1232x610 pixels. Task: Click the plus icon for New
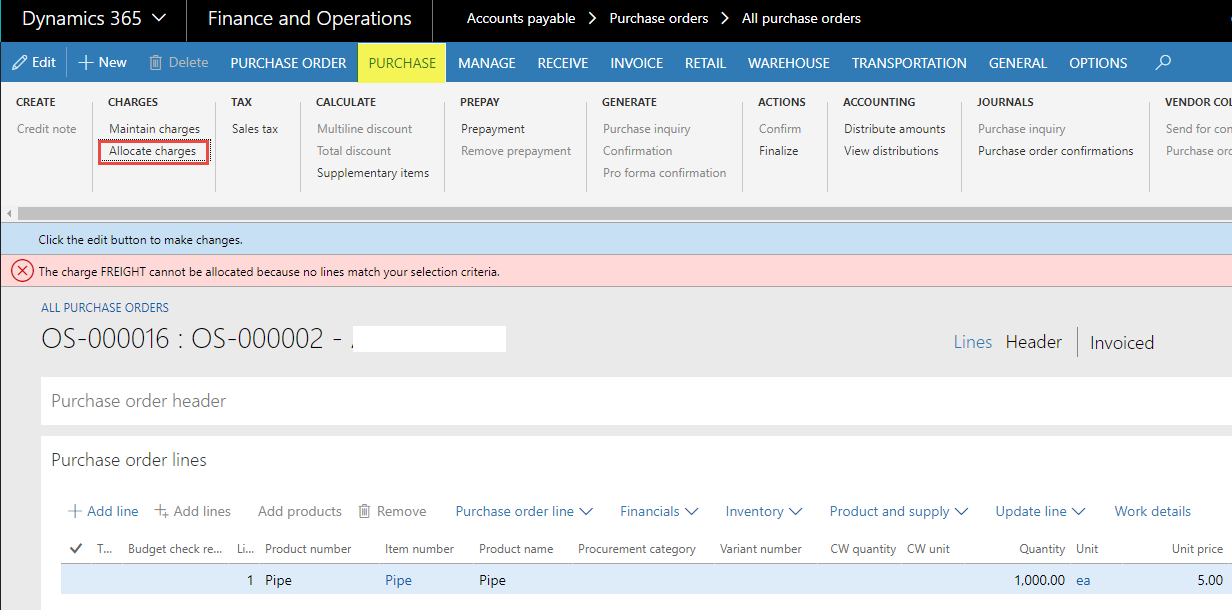(x=86, y=62)
